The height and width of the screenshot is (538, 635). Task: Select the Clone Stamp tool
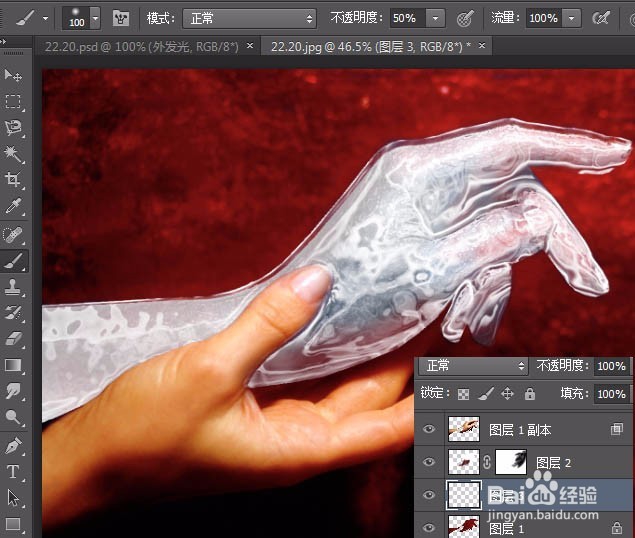[x=13, y=287]
